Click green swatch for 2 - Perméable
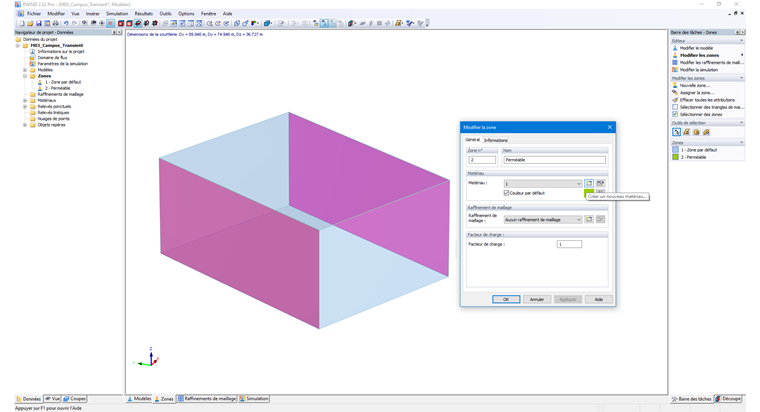The width and height of the screenshot is (760, 412). pos(675,157)
